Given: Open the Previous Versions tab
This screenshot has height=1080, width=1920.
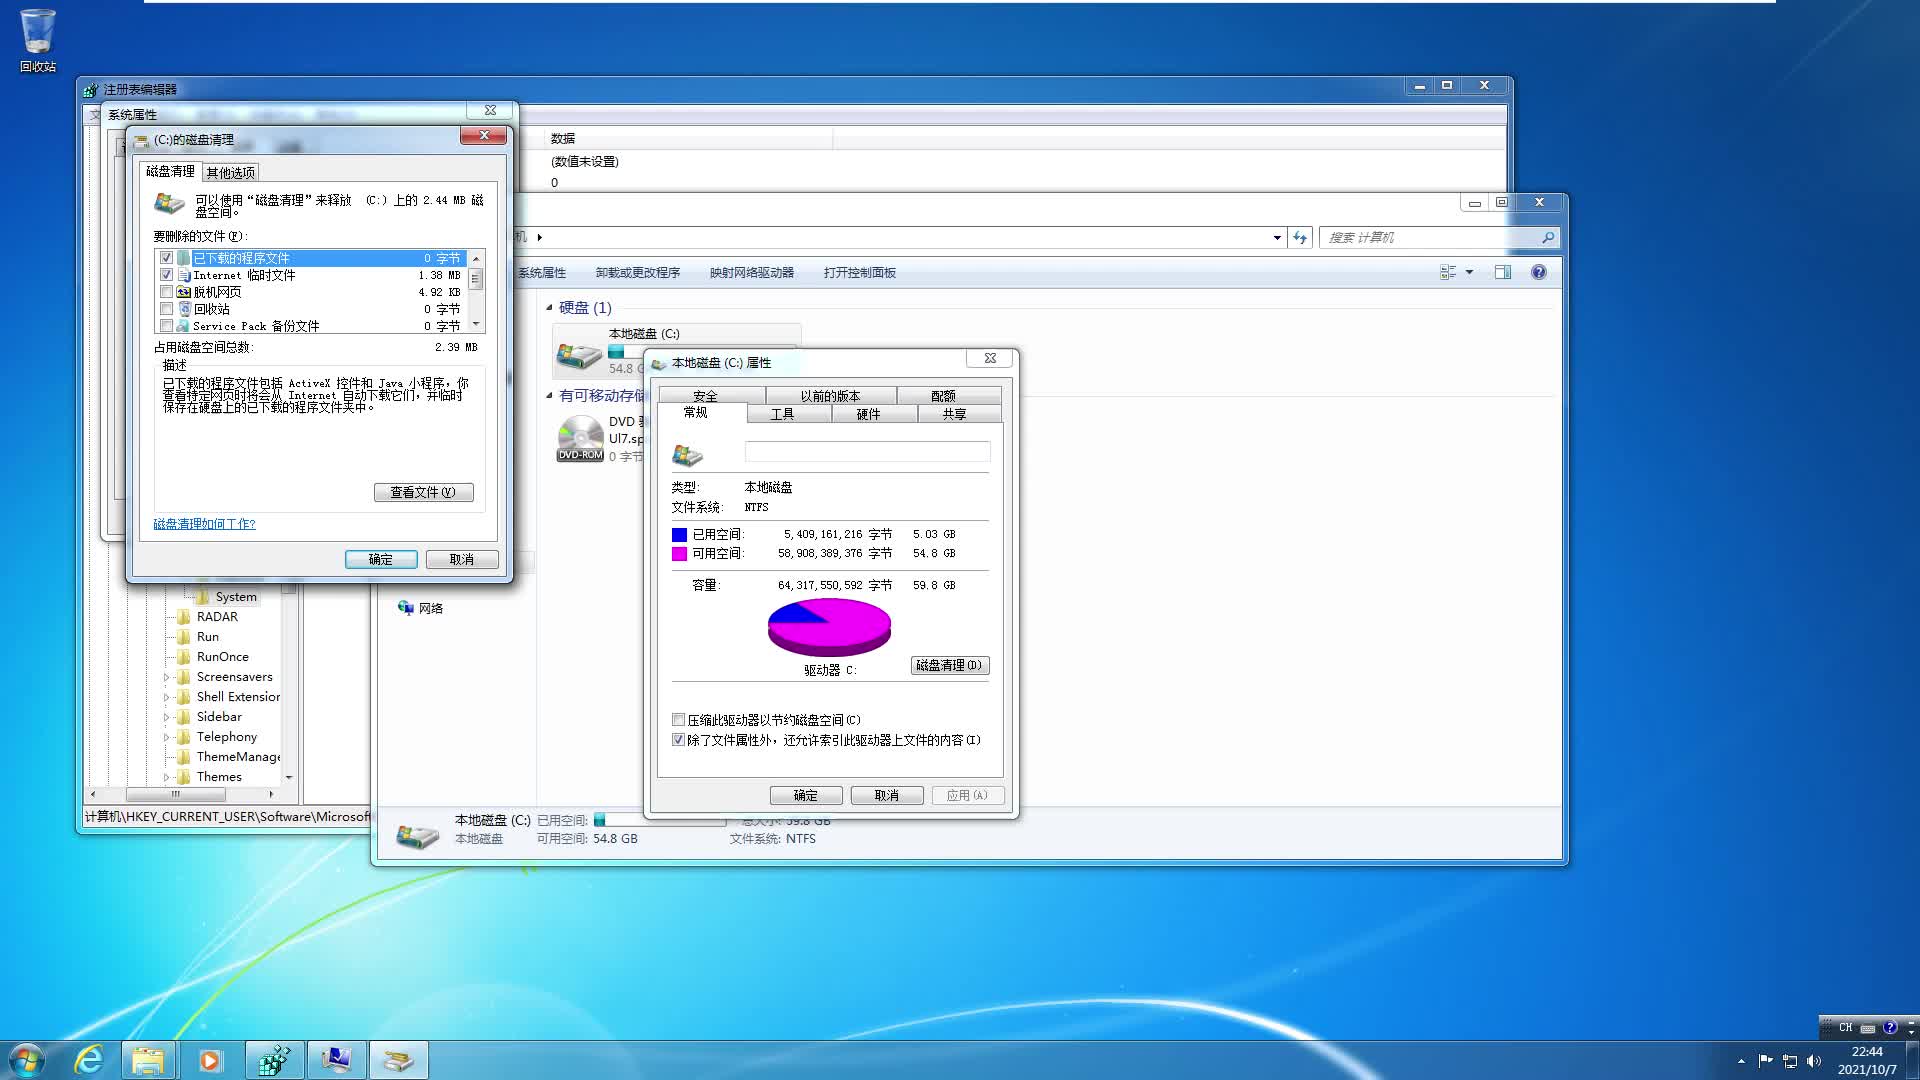Looking at the screenshot, I should (x=830, y=396).
